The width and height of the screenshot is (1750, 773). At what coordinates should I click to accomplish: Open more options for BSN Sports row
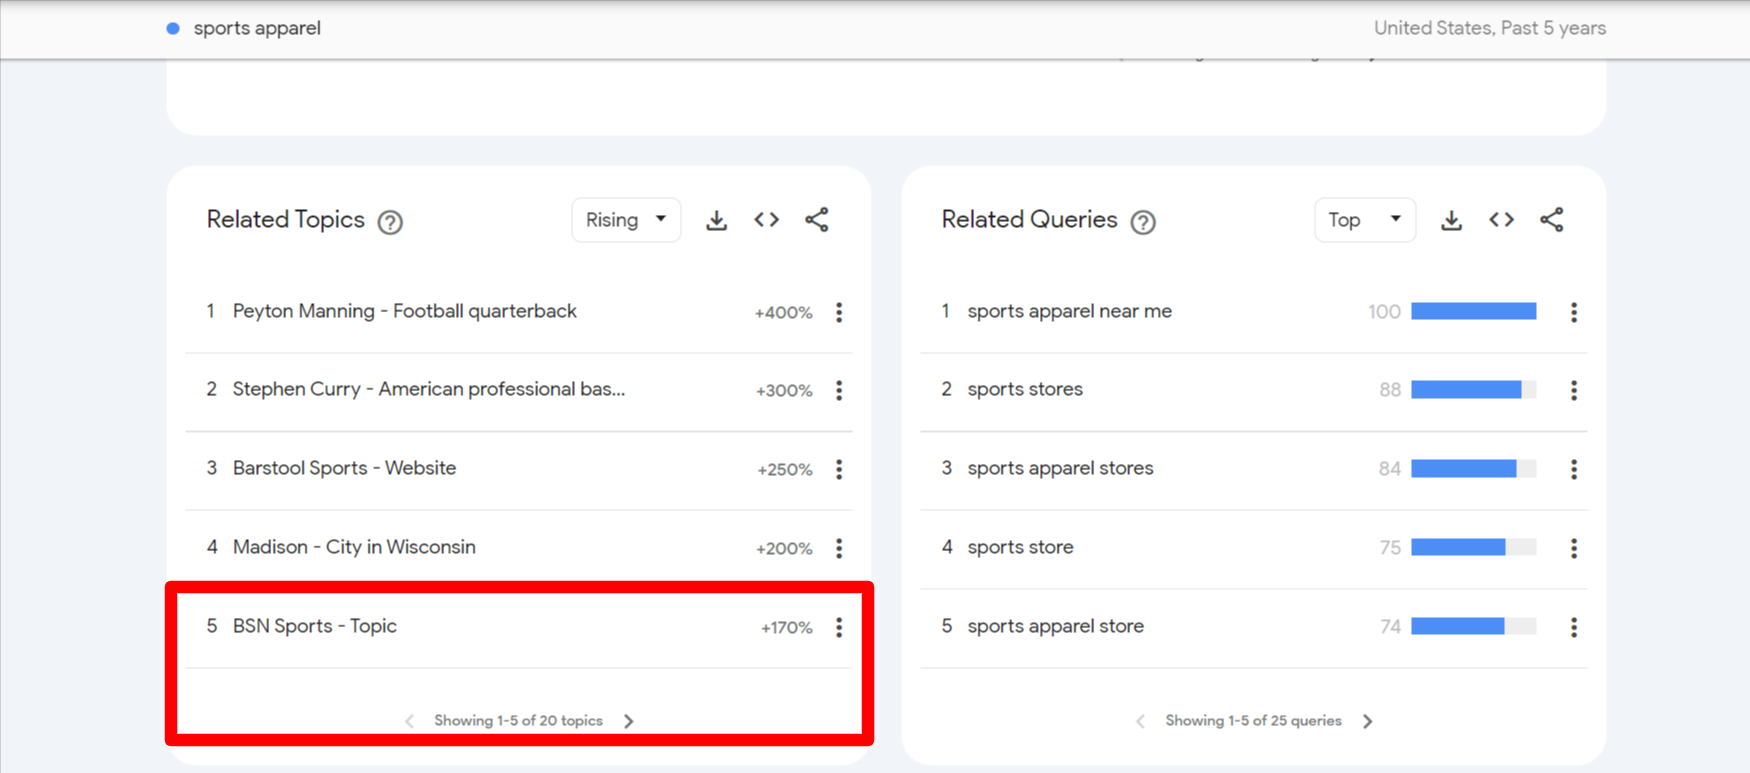839,627
